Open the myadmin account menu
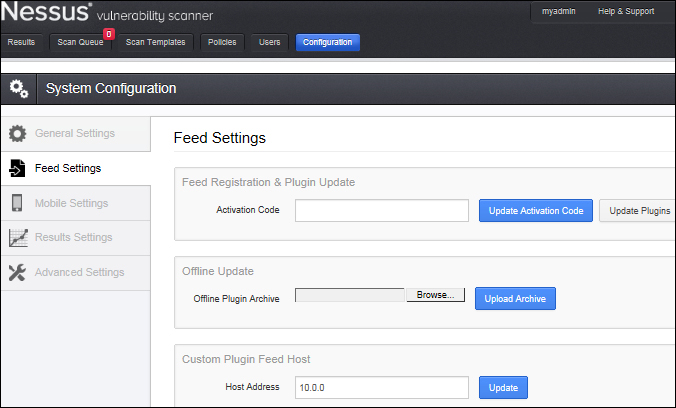 (x=558, y=11)
